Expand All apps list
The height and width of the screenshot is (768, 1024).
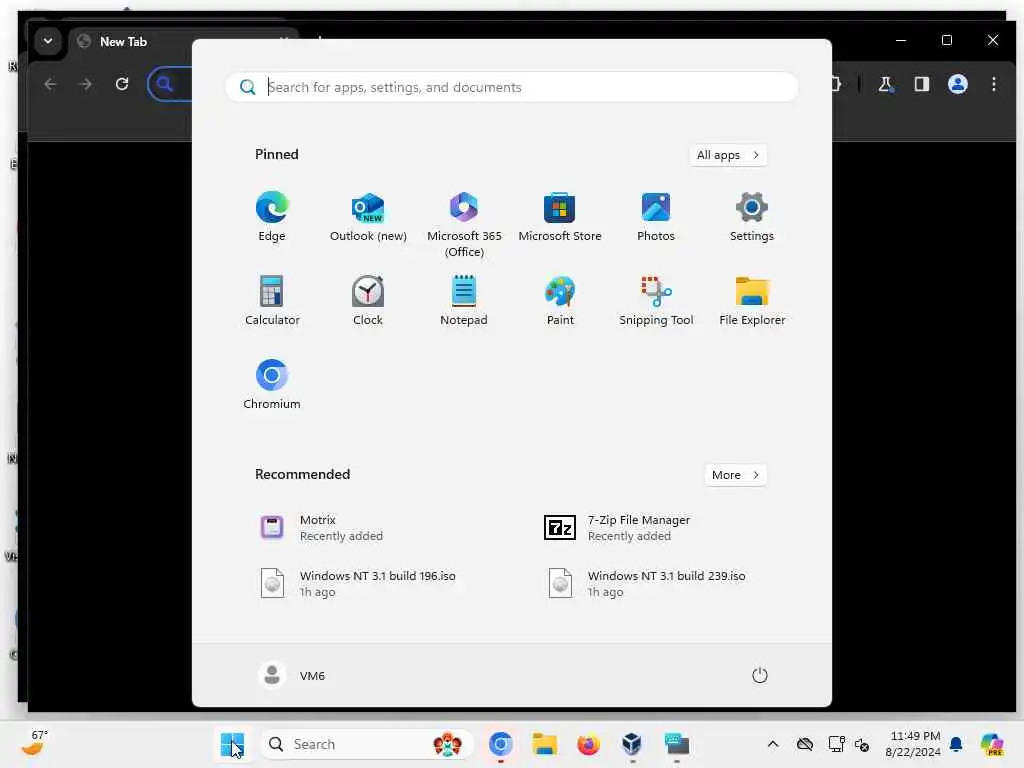728,155
